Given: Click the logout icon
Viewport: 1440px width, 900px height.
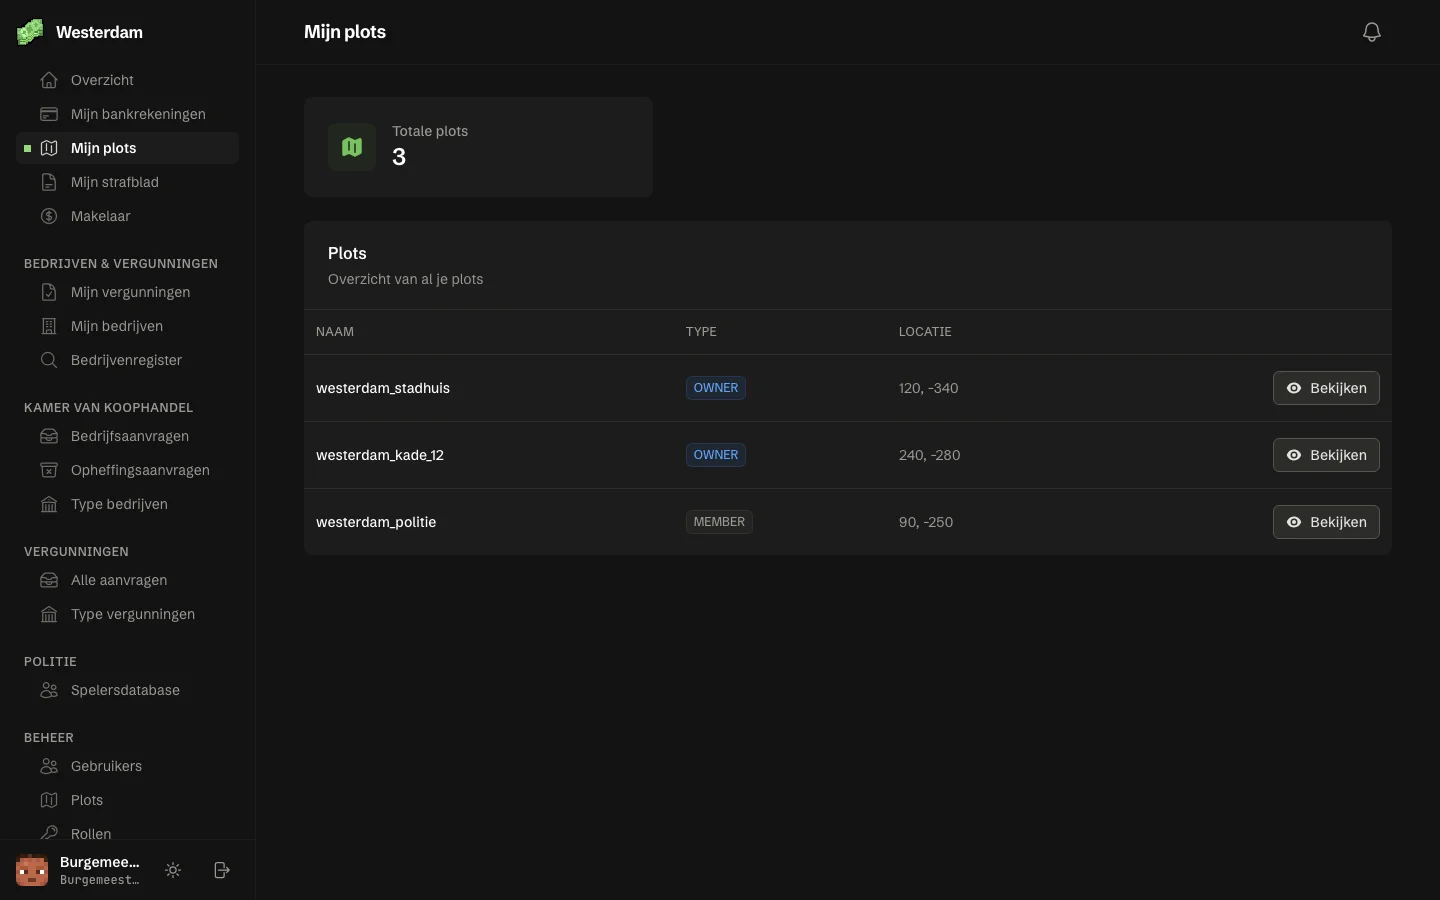Looking at the screenshot, I should click(x=222, y=870).
